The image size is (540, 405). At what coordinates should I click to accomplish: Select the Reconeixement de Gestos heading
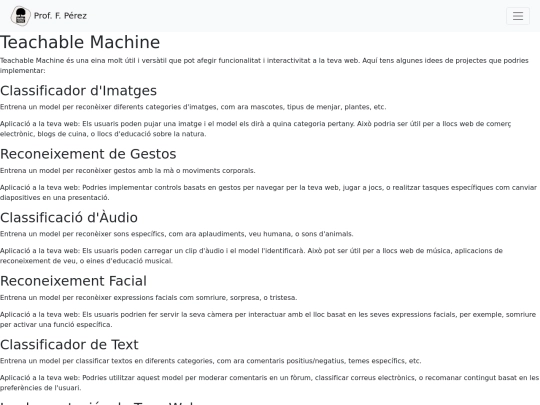88,154
